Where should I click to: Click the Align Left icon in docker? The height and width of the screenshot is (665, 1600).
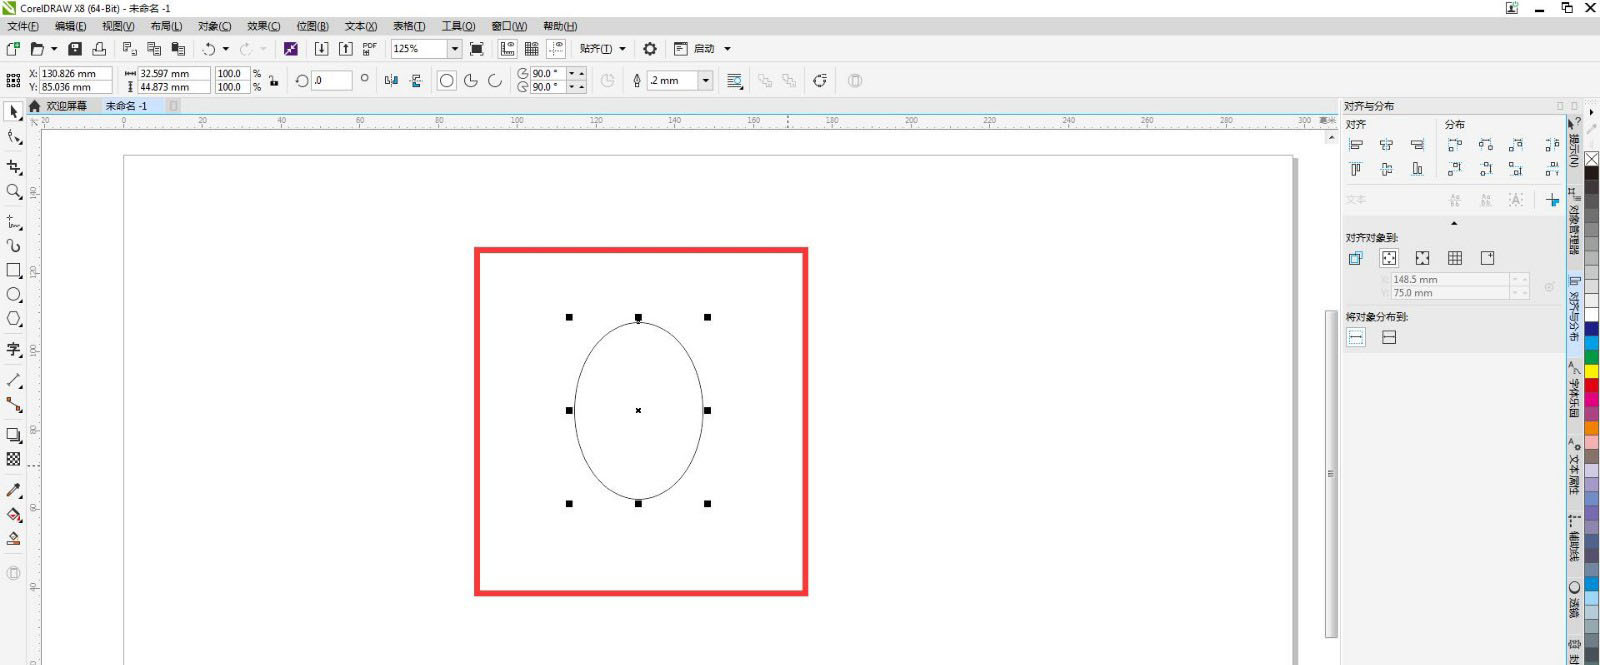[1356, 145]
